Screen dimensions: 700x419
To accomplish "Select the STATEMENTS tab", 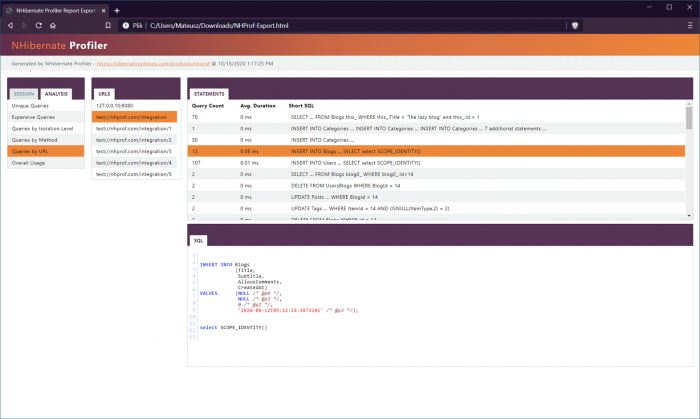I will [x=209, y=94].
